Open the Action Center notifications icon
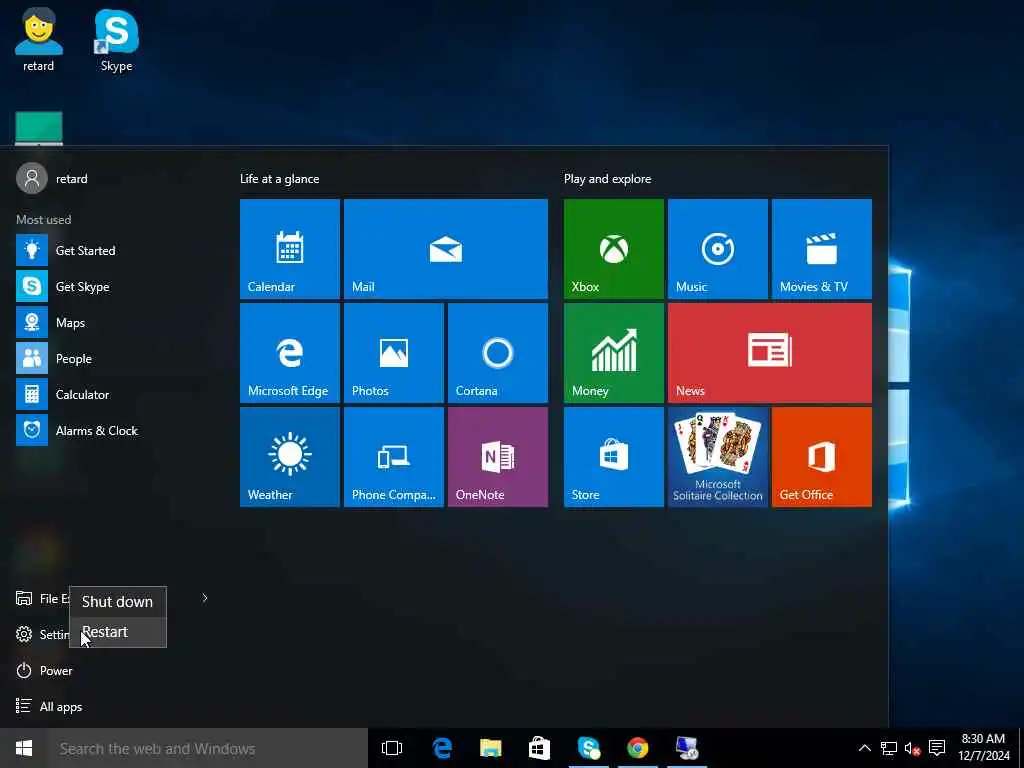The width and height of the screenshot is (1024, 768). point(937,748)
